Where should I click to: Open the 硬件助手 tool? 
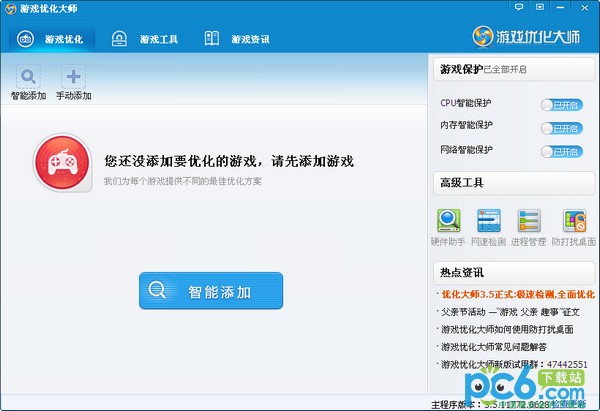(x=448, y=227)
